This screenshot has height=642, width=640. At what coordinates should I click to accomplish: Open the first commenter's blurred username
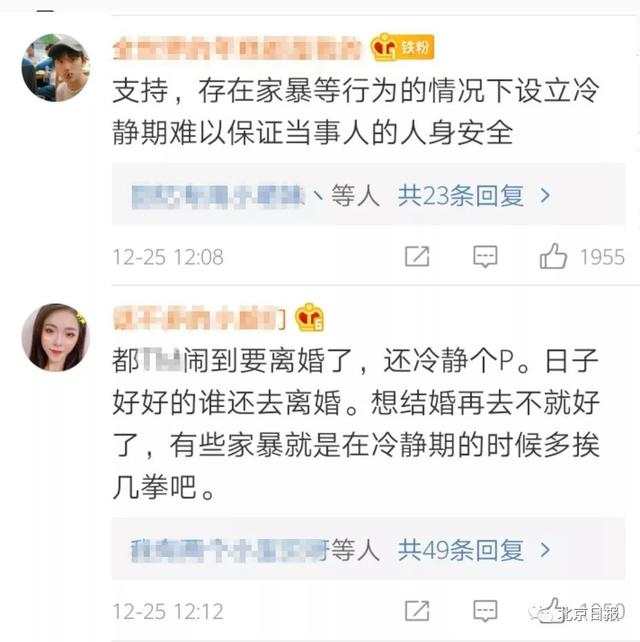(237, 48)
